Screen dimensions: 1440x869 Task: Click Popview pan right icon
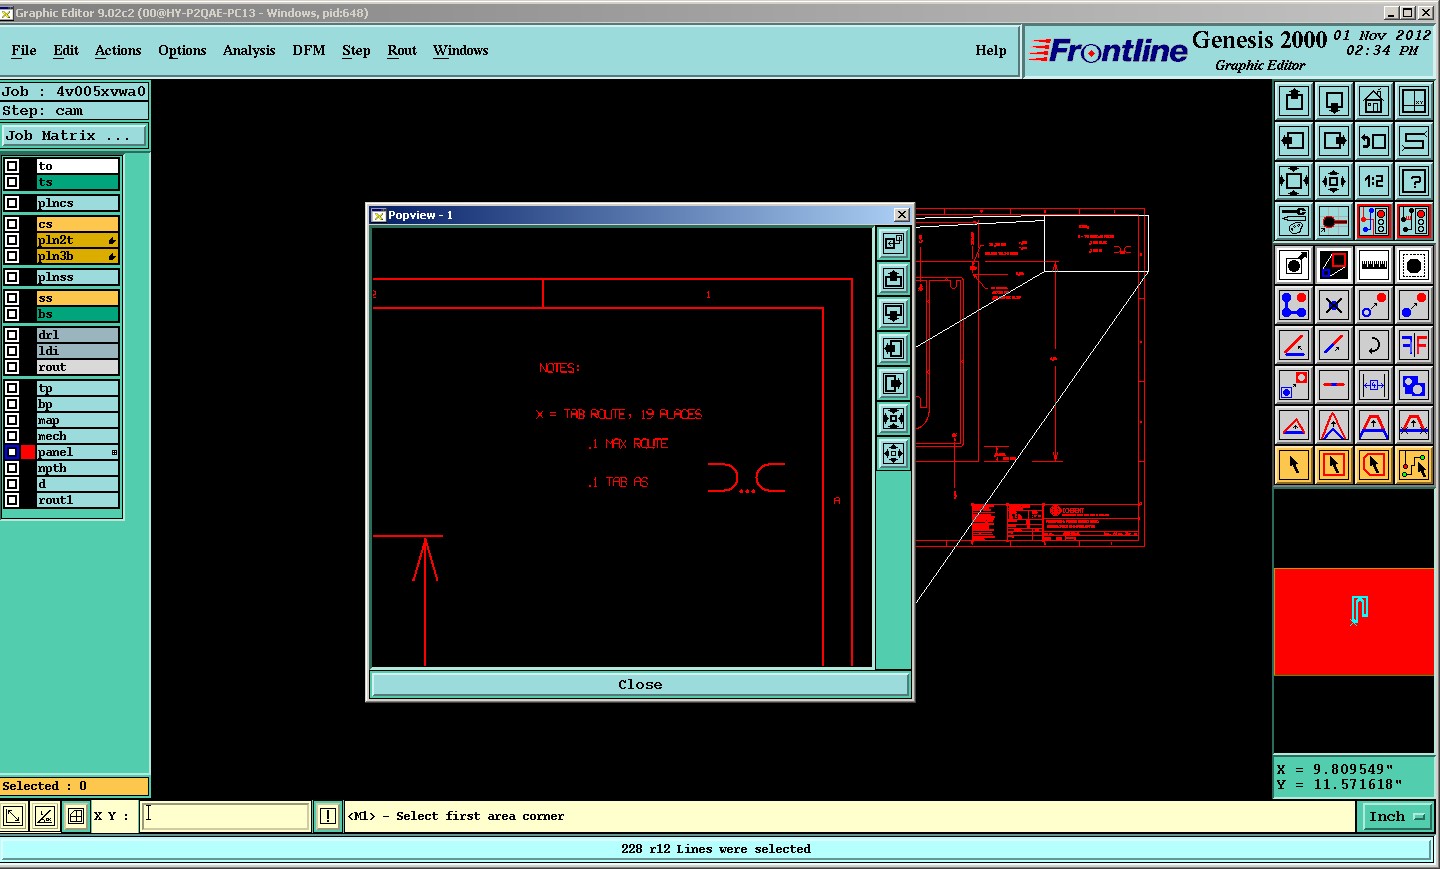coord(893,384)
